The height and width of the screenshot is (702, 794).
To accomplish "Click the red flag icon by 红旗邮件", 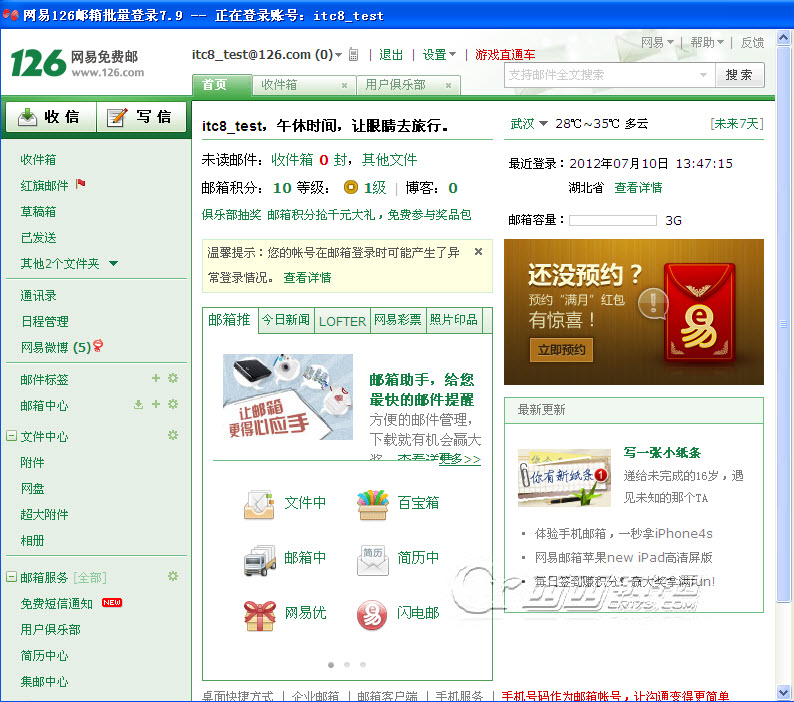I will click(81, 184).
